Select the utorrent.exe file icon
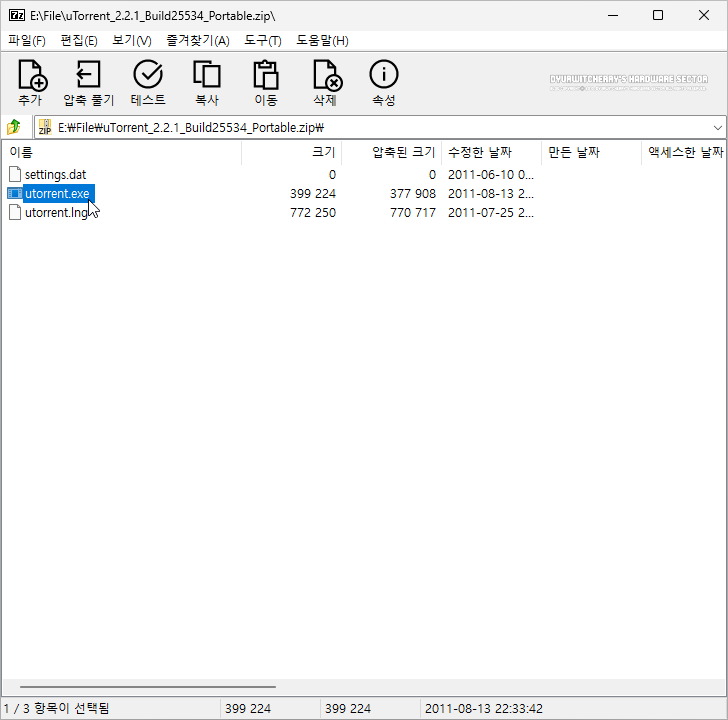This screenshot has width=728, height=720. tap(15, 193)
